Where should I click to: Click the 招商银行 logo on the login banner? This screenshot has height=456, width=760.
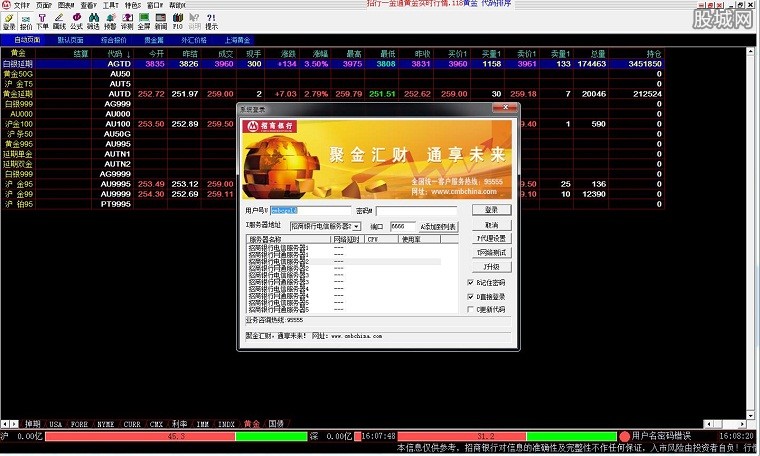click(x=270, y=126)
